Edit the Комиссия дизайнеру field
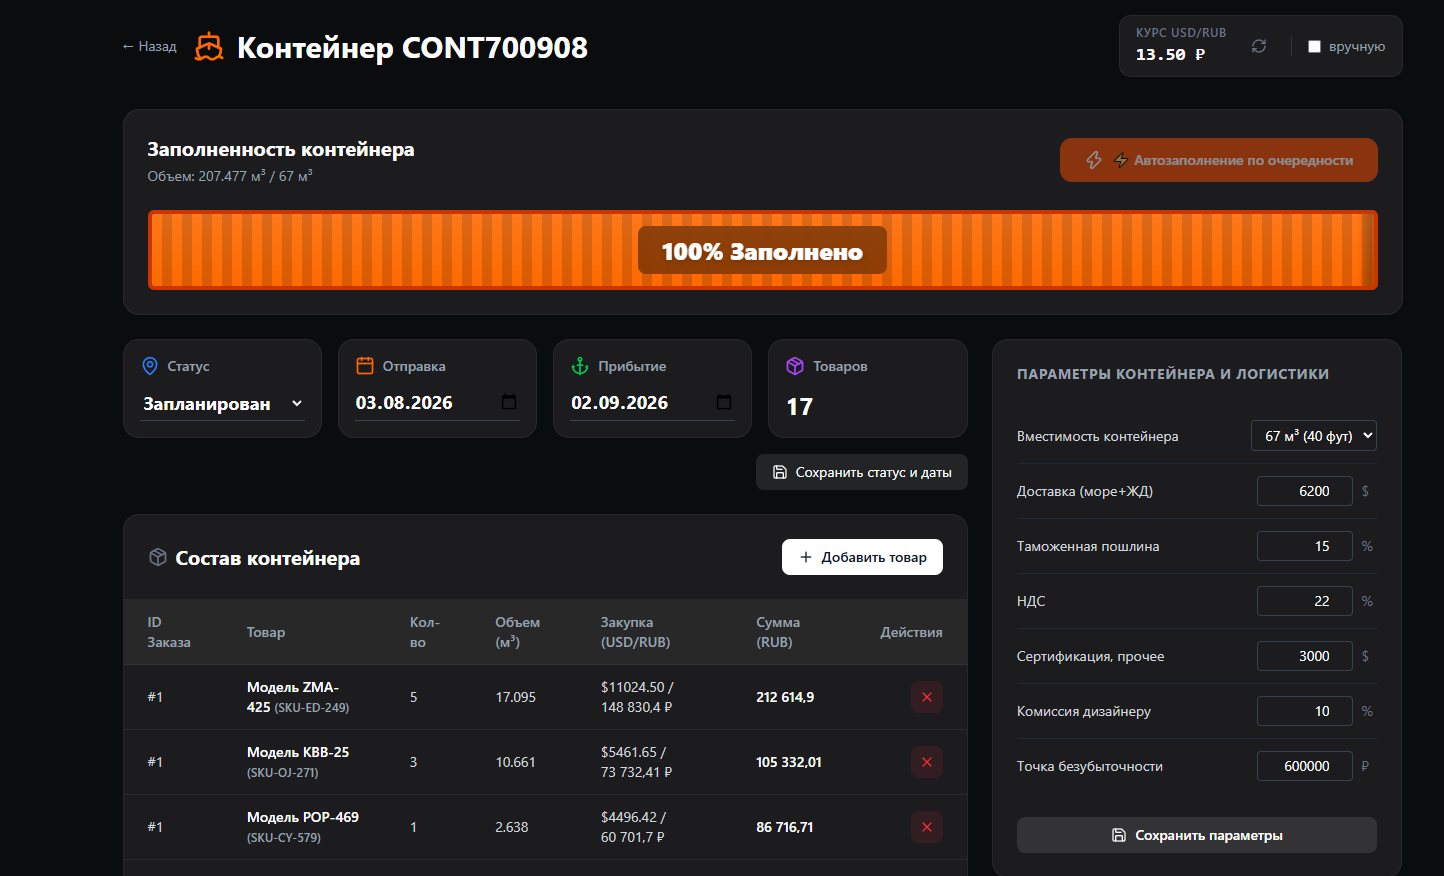 tap(1305, 711)
